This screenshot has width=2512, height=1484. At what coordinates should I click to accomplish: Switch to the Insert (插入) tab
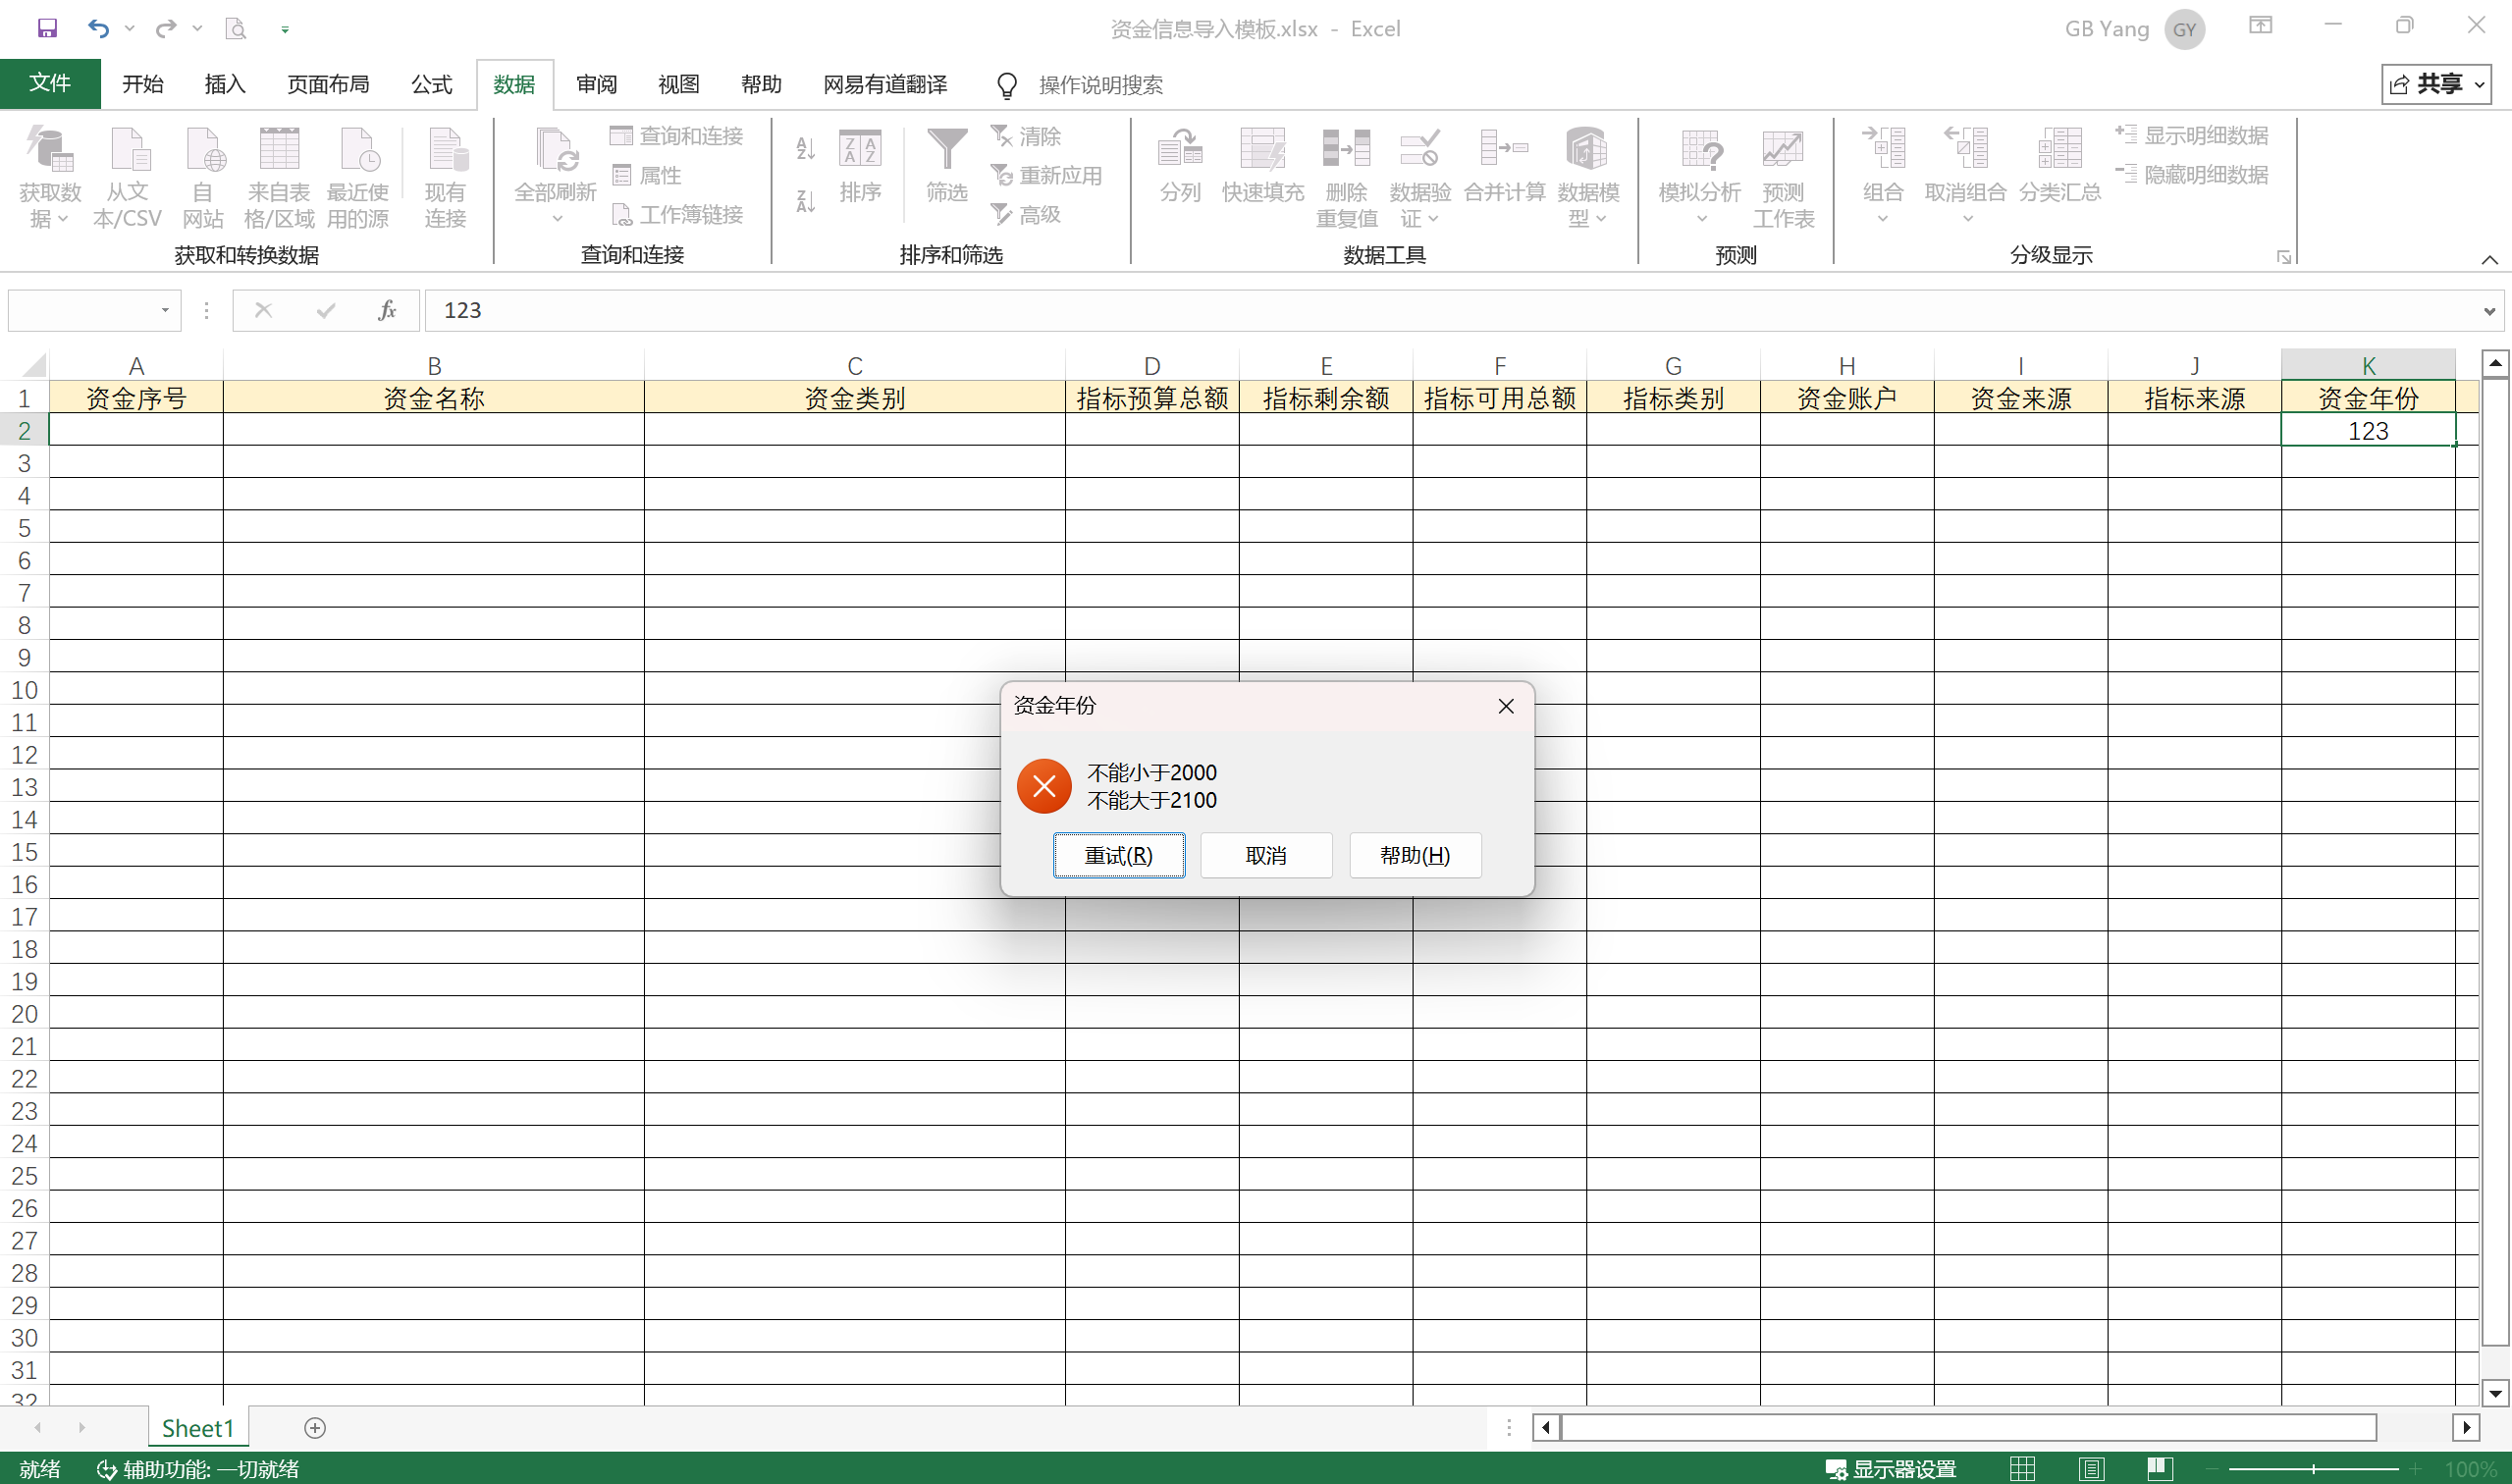coord(225,84)
